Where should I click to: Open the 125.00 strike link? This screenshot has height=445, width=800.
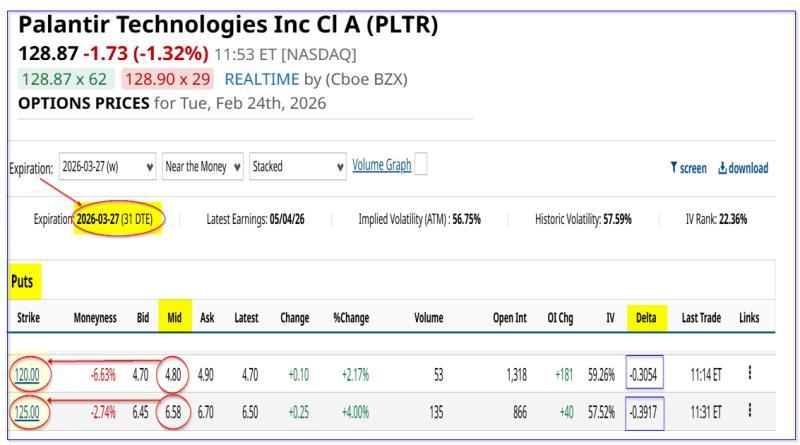[x=28, y=411]
